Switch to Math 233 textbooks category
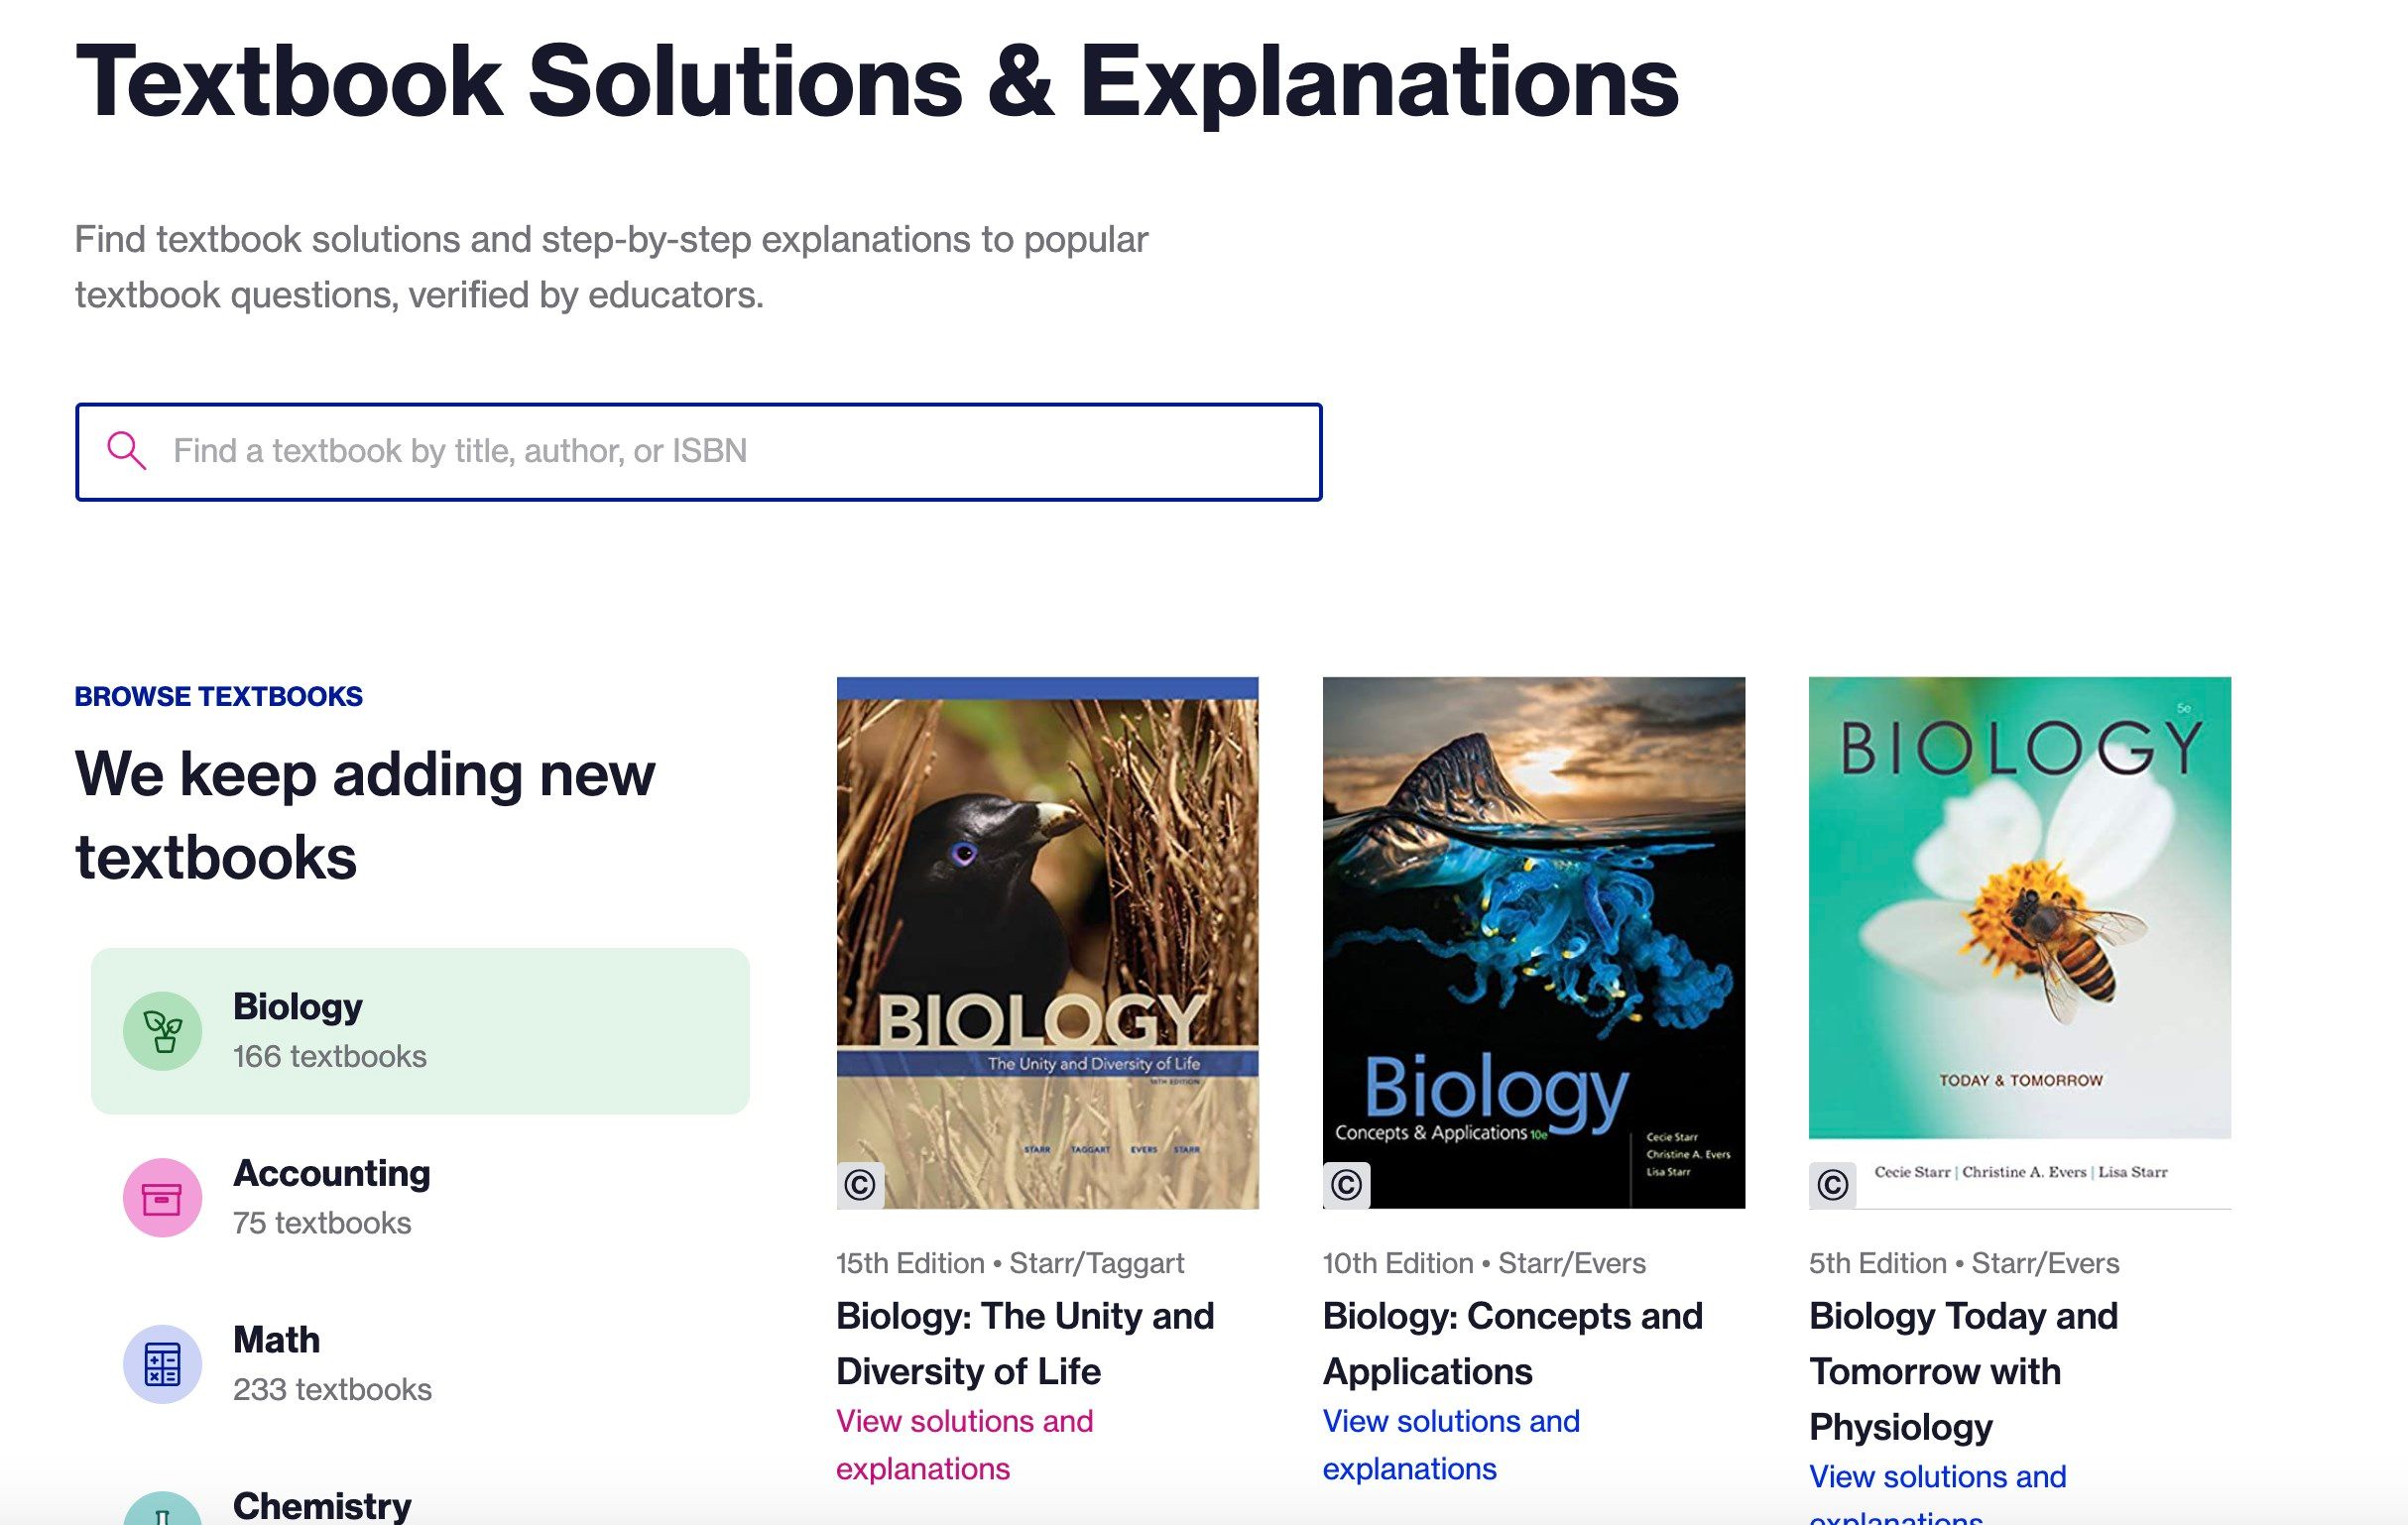The width and height of the screenshot is (2408, 1525). [x=420, y=1364]
